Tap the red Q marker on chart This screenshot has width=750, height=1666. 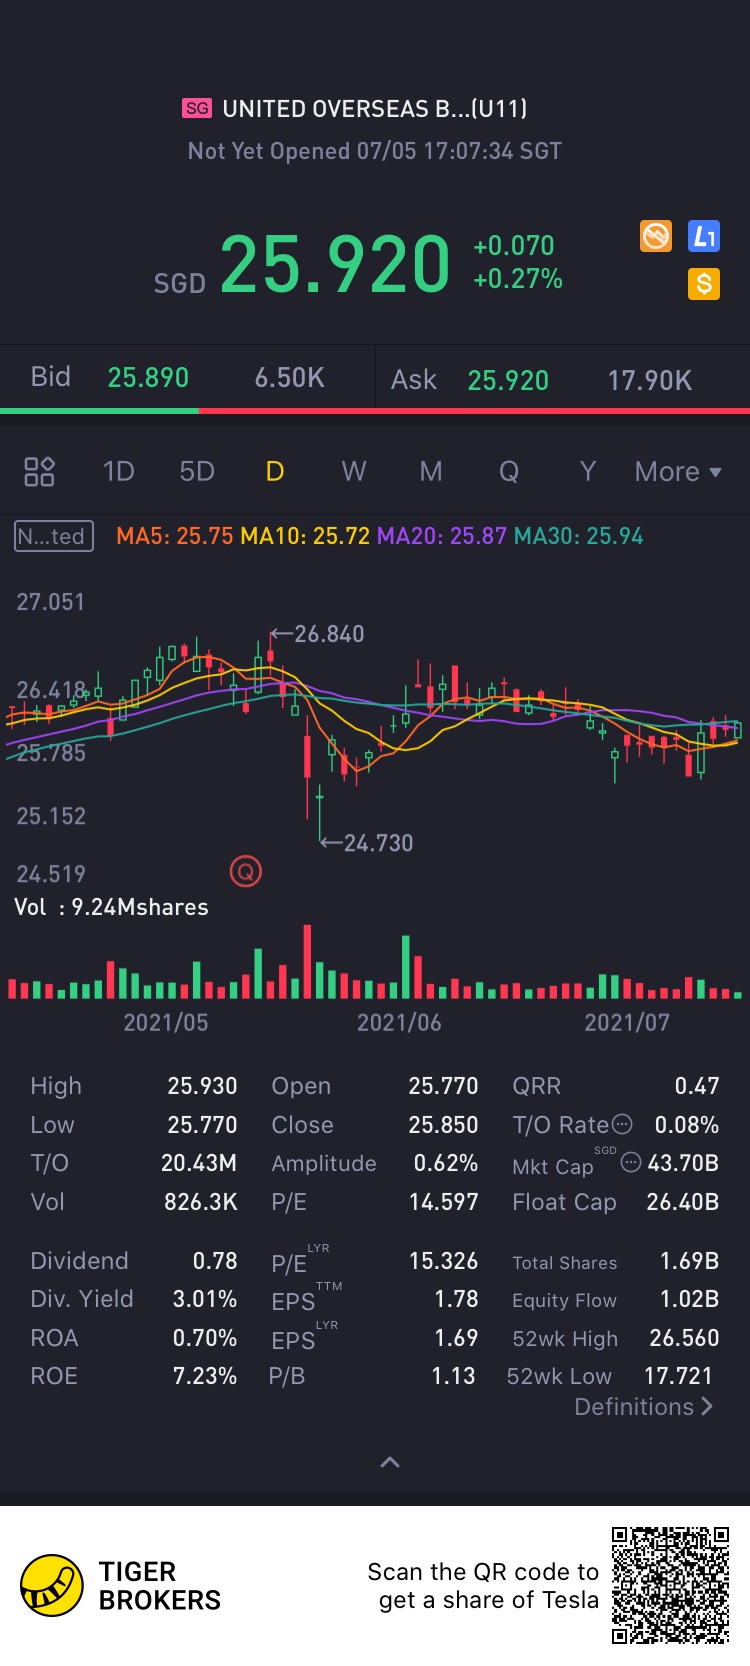245,872
